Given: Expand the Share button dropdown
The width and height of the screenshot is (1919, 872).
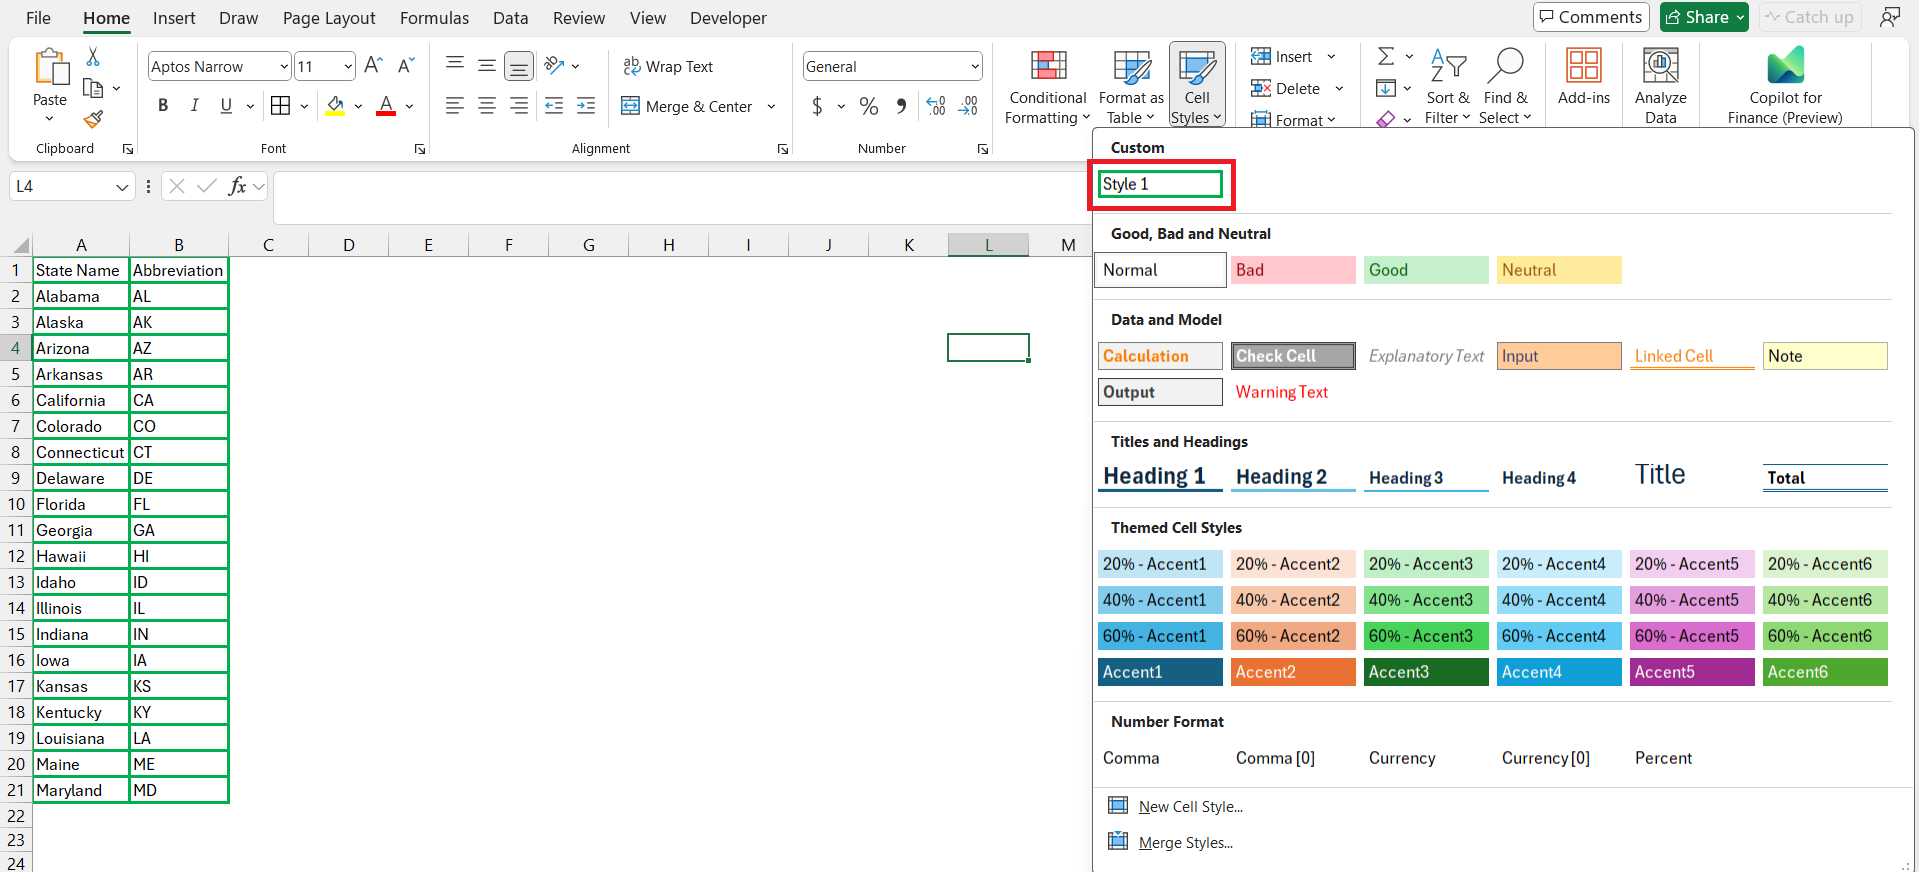Looking at the screenshot, I should tap(1740, 17).
